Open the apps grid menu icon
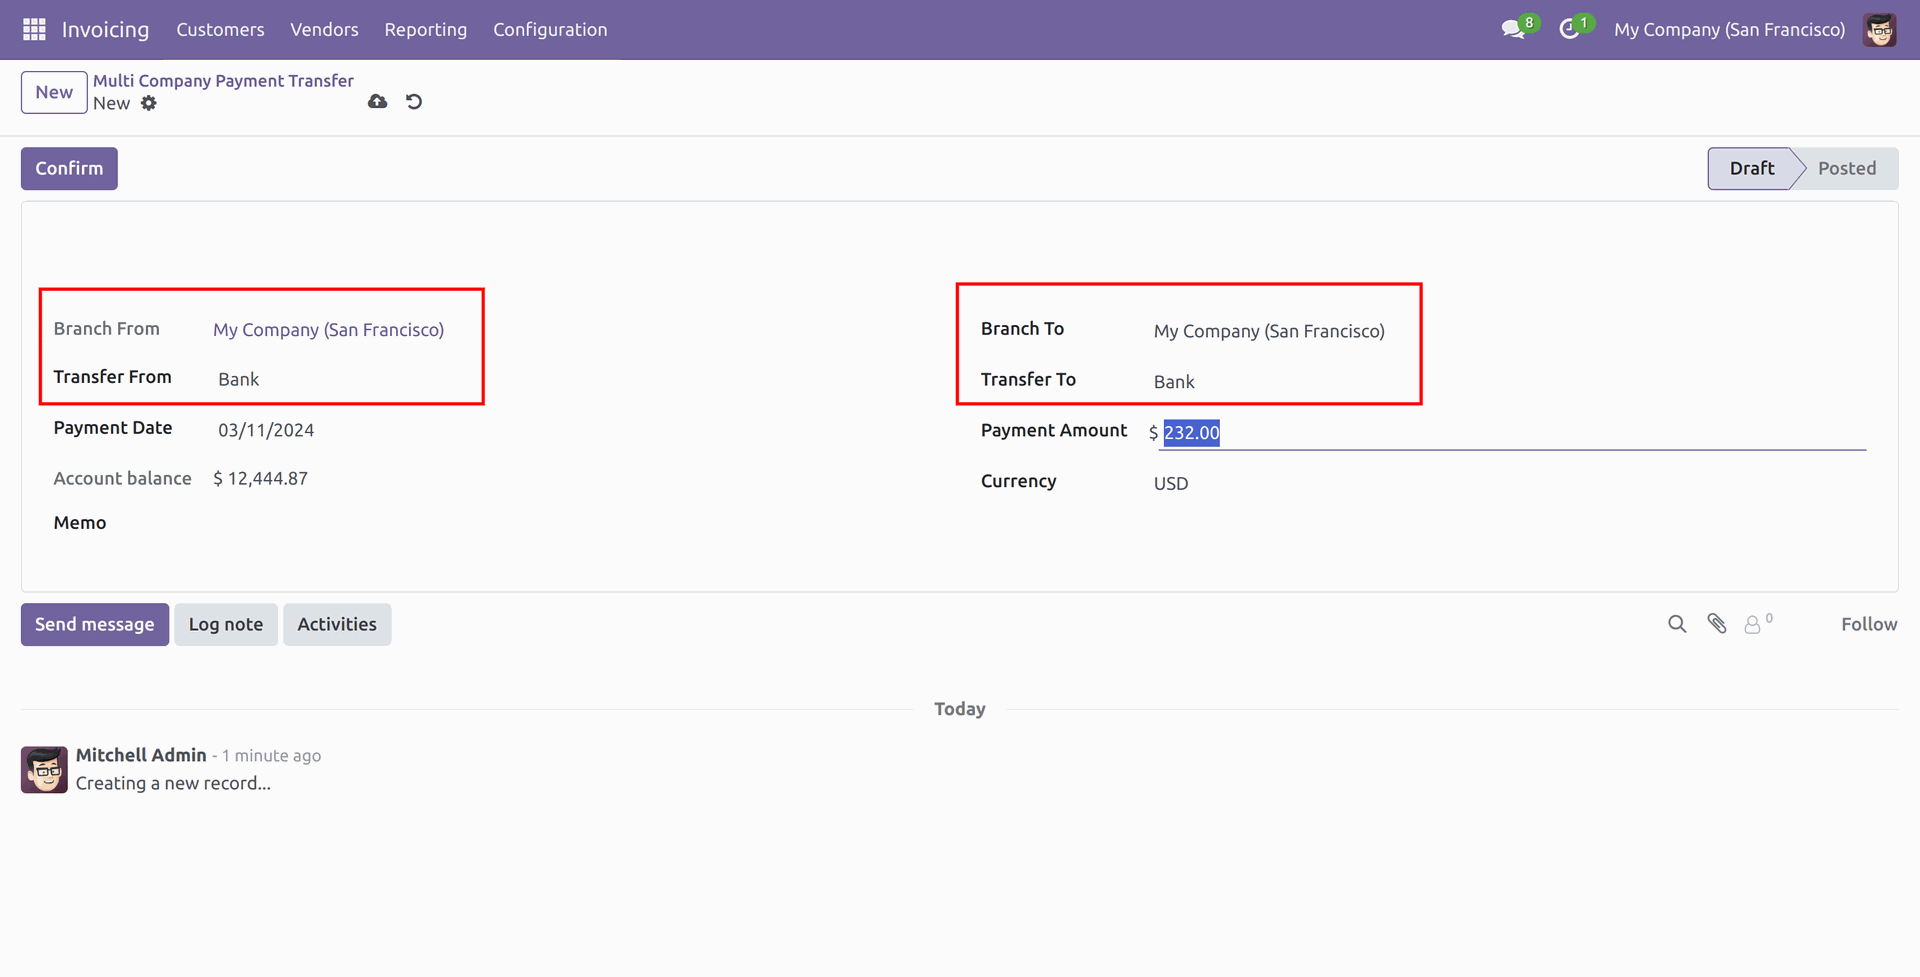The width and height of the screenshot is (1920, 977). pyautogui.click(x=34, y=30)
